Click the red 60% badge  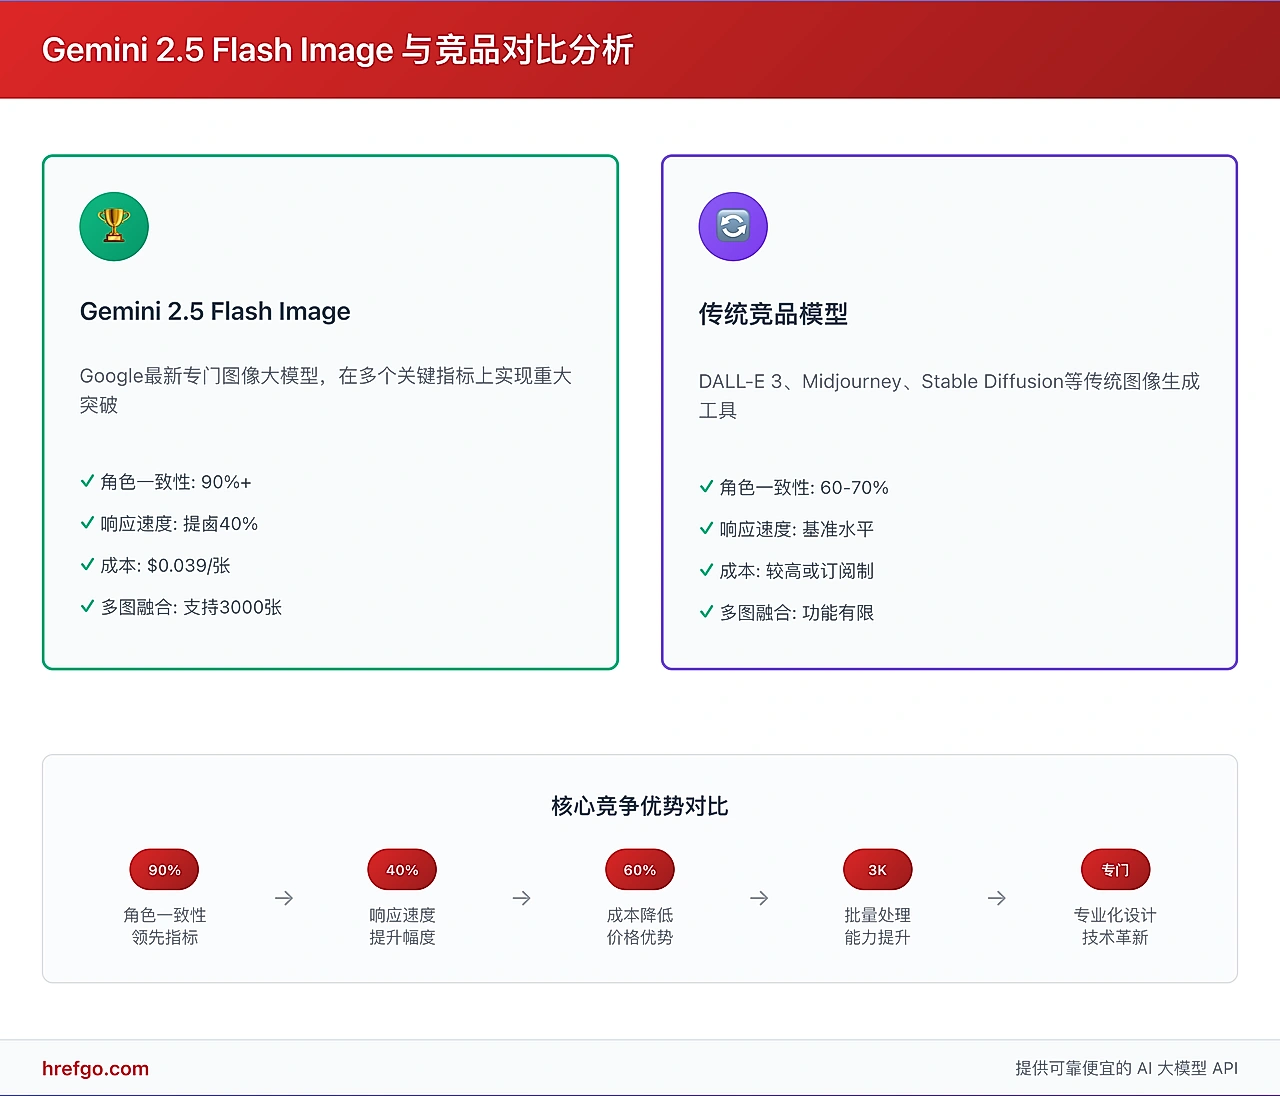640,870
